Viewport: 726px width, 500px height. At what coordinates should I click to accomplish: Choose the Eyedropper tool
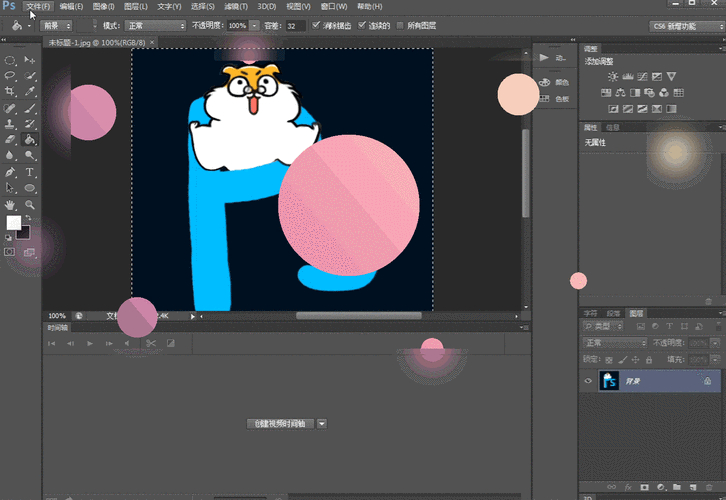(x=30, y=92)
